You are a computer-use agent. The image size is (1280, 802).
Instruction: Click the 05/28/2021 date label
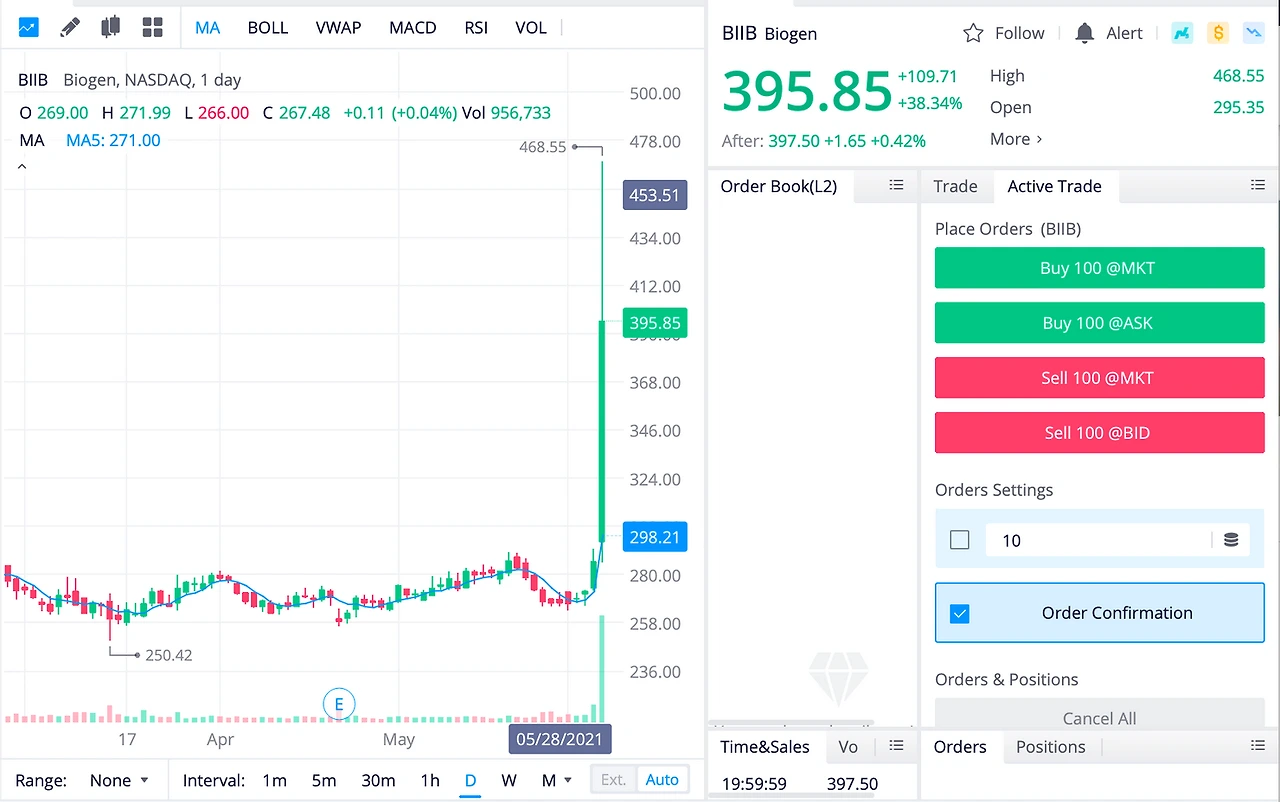click(x=560, y=740)
